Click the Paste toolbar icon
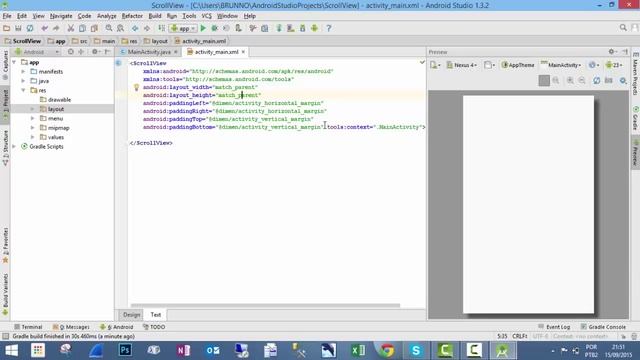 pyautogui.click(x=94, y=28)
